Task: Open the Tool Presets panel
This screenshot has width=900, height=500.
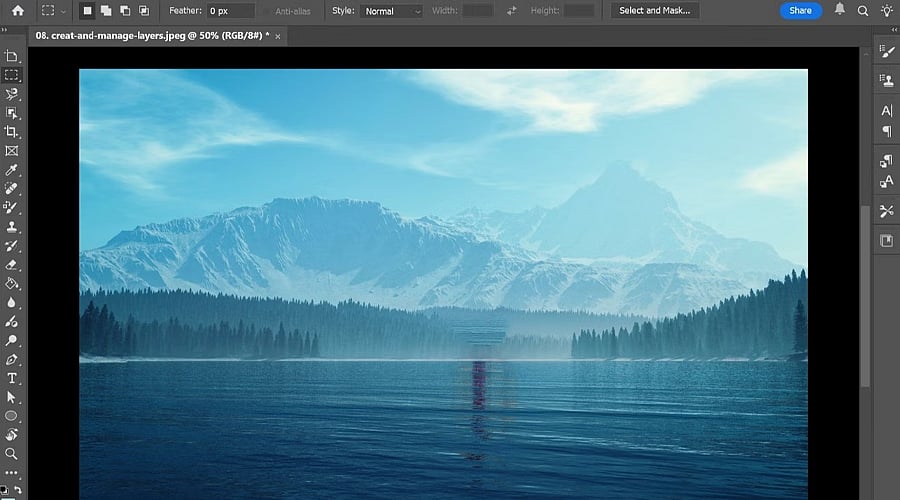Action: coord(887,211)
